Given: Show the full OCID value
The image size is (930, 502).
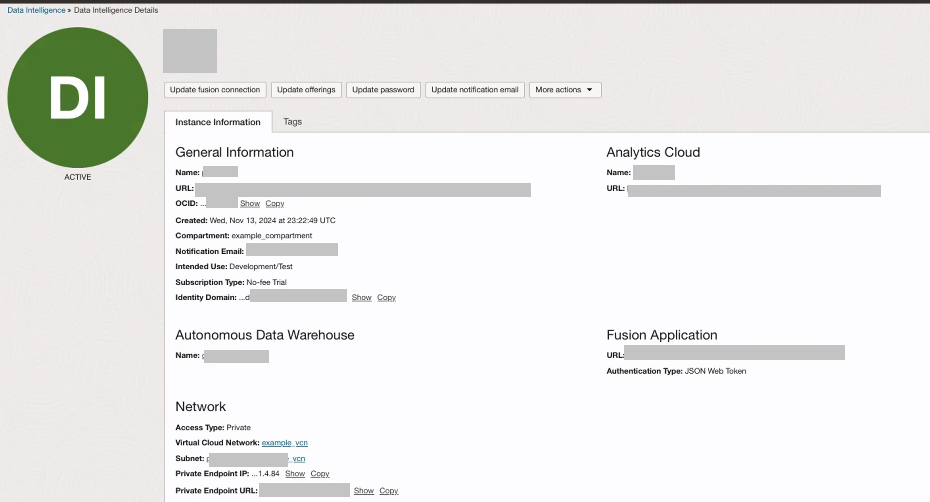Looking at the screenshot, I should point(250,204).
